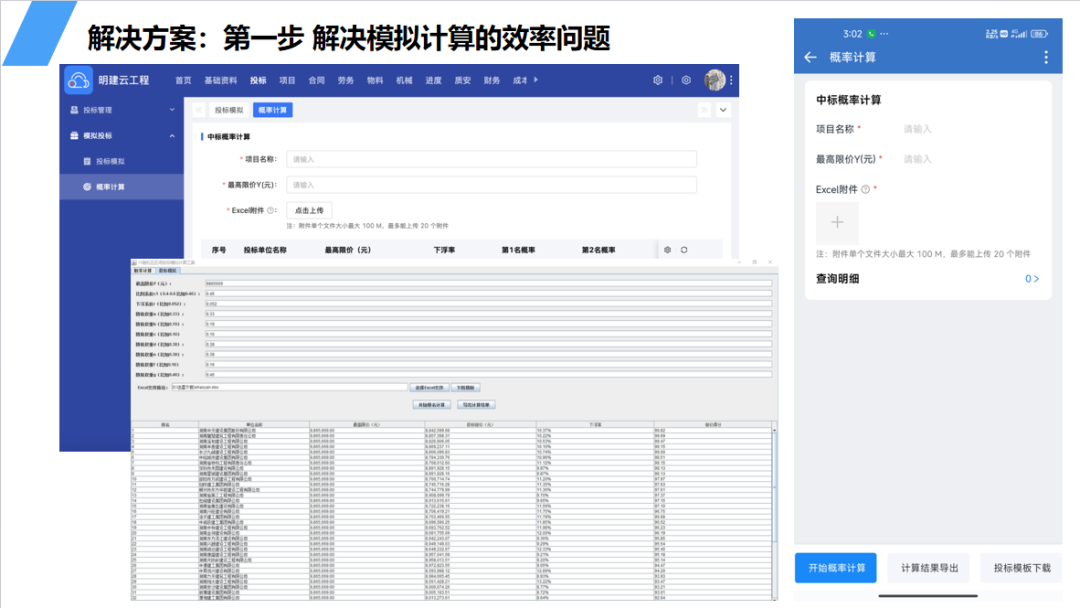Focus the 项目名称 input in web form

(491, 159)
